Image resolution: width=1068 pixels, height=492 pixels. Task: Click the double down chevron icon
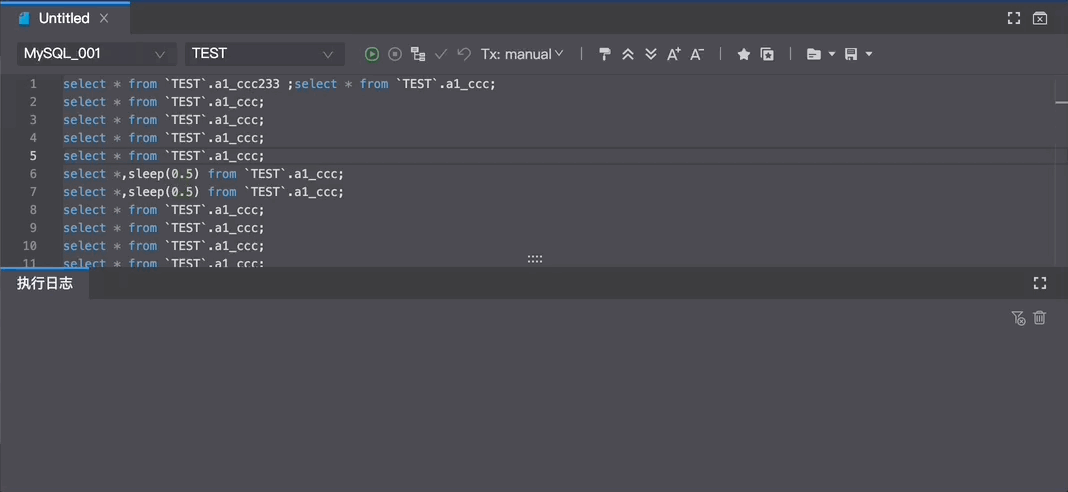(x=650, y=55)
